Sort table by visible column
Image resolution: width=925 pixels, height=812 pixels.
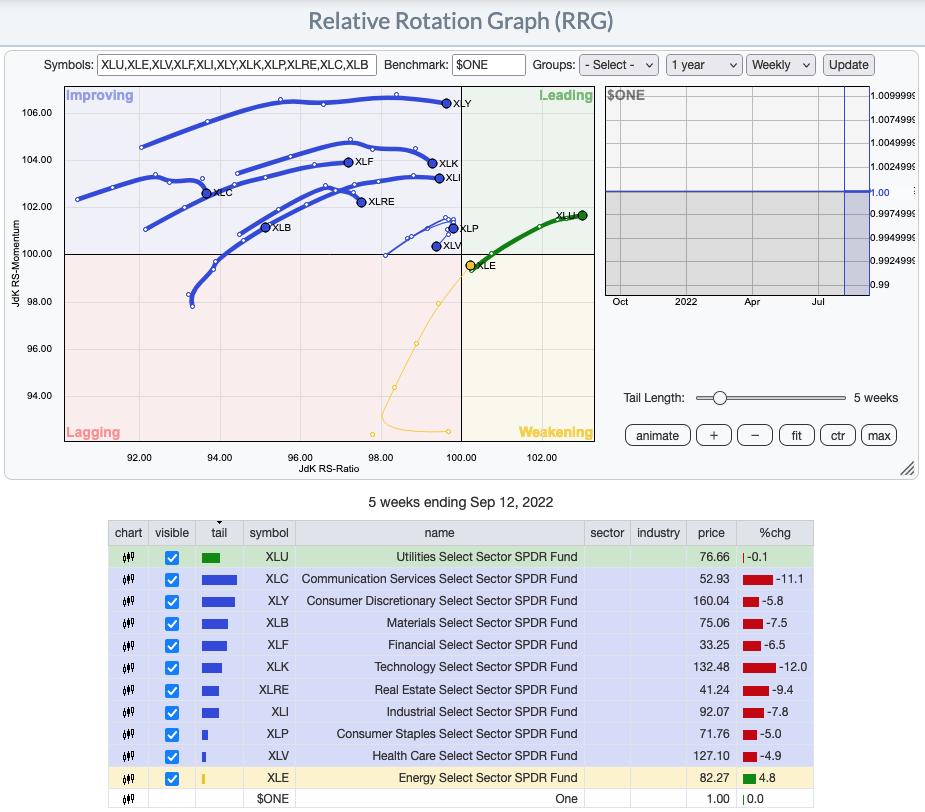172,533
